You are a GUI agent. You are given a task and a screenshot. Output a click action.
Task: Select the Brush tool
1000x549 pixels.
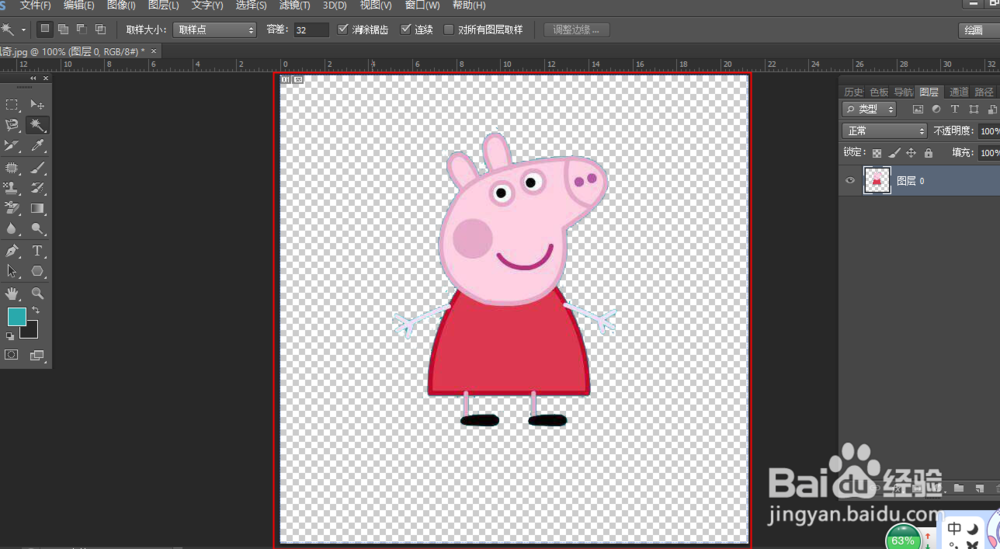(37, 168)
